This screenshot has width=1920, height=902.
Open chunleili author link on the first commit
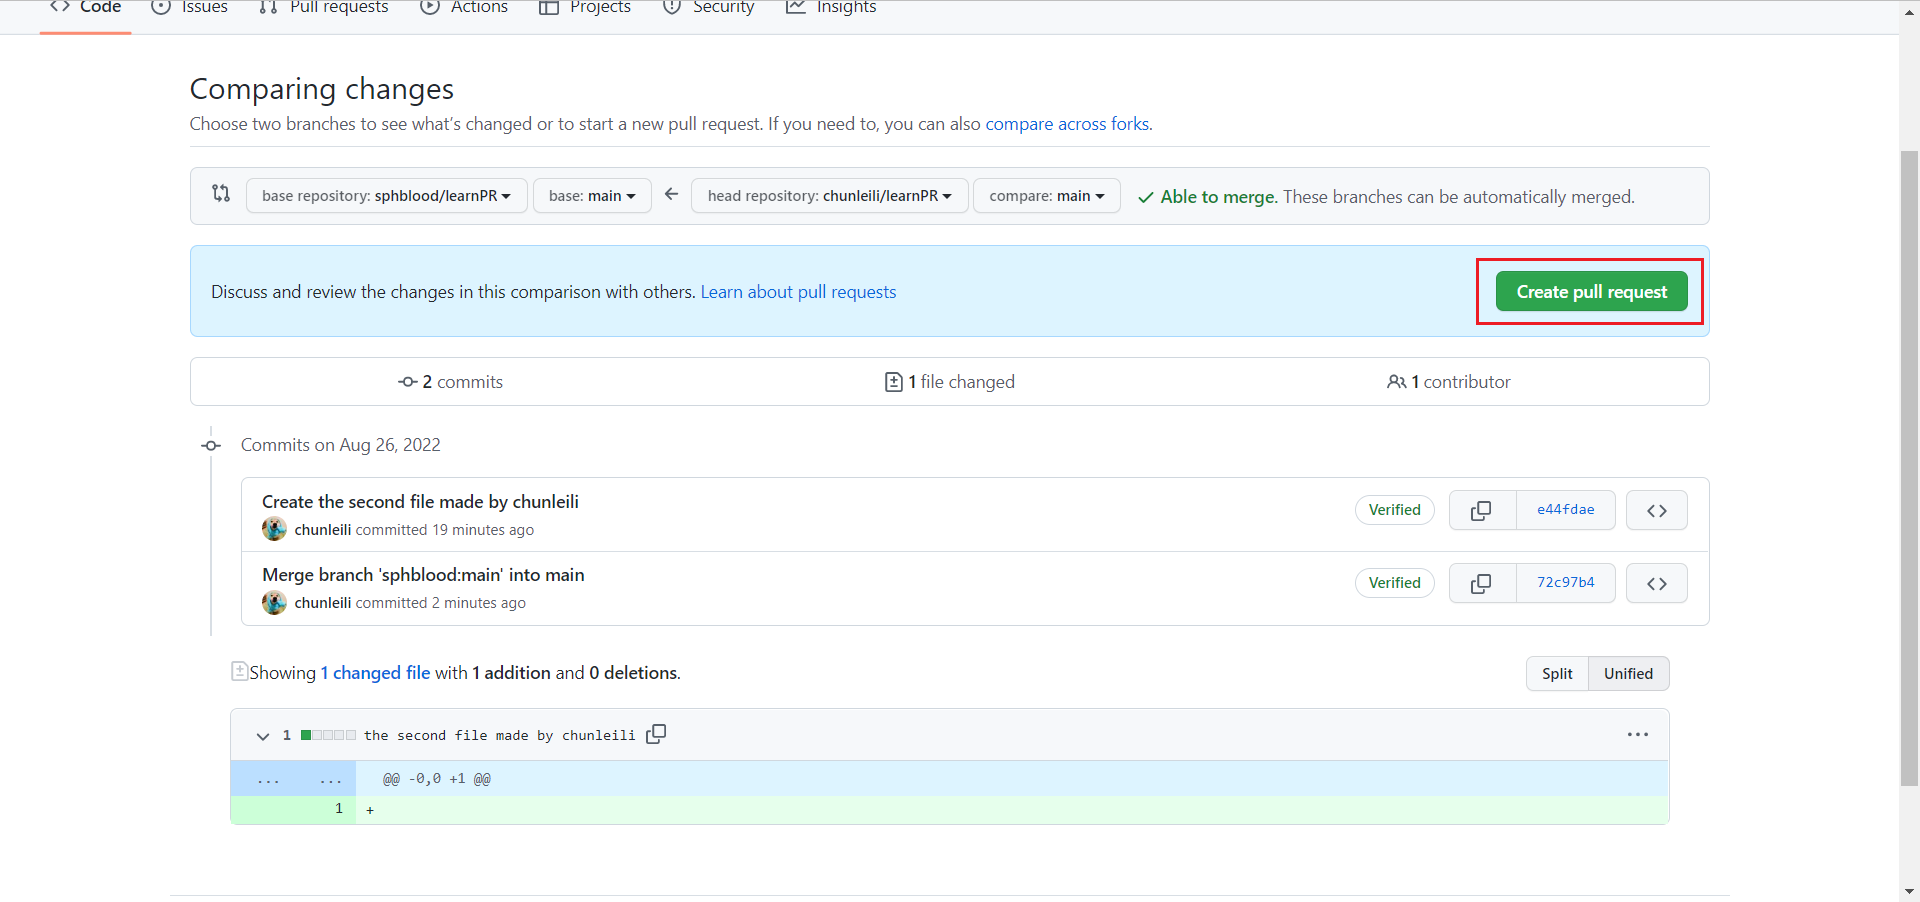coord(322,530)
